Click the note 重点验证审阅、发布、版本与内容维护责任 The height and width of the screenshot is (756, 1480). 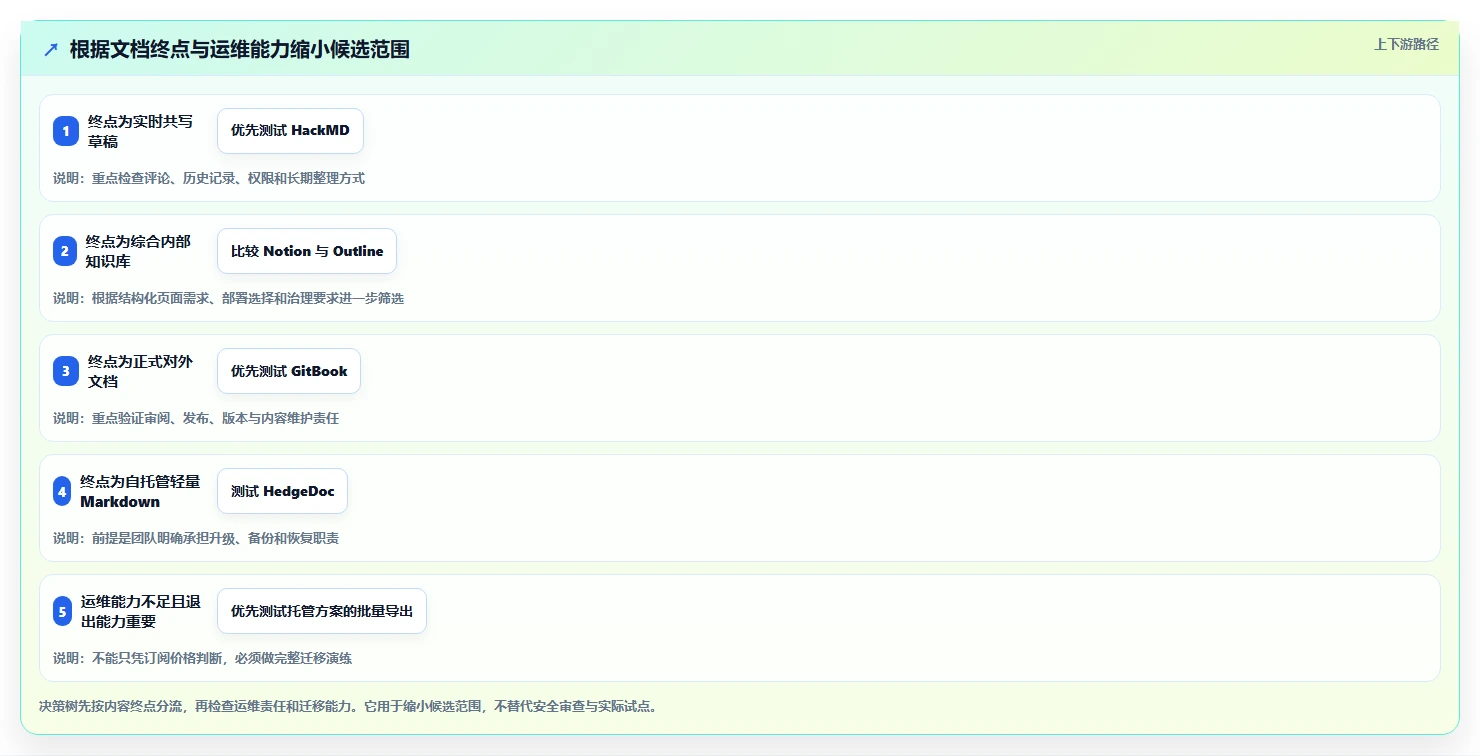click(x=196, y=418)
